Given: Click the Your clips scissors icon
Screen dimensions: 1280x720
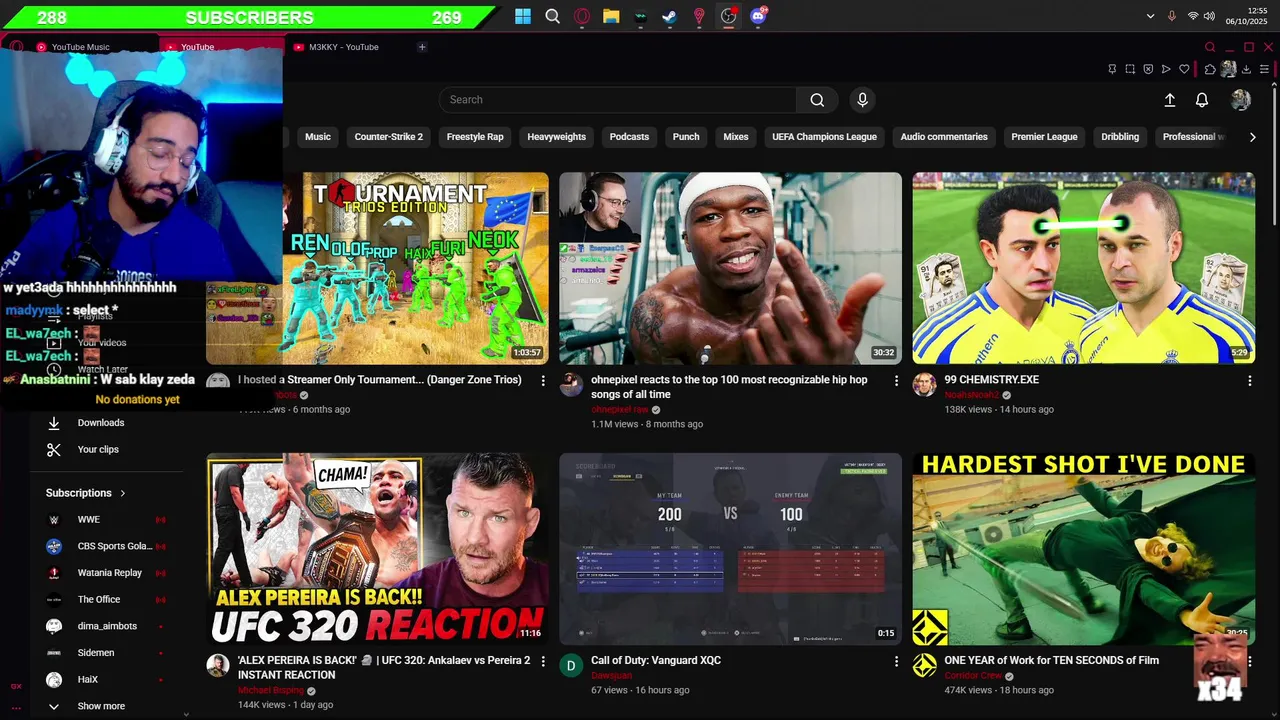Looking at the screenshot, I should pyautogui.click(x=54, y=450).
